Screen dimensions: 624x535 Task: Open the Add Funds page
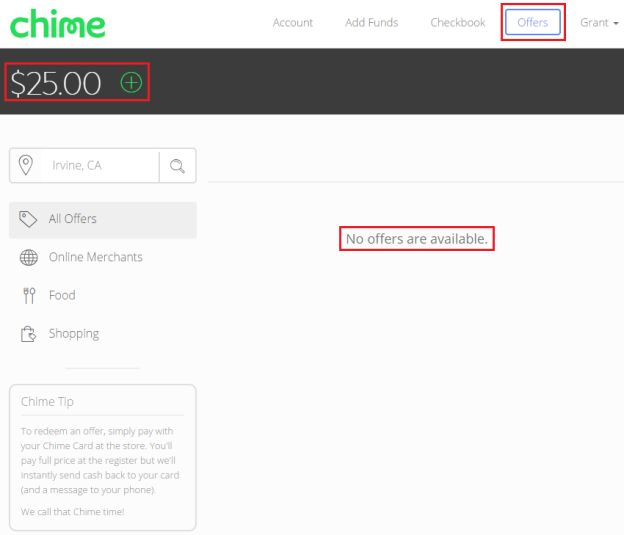point(372,23)
